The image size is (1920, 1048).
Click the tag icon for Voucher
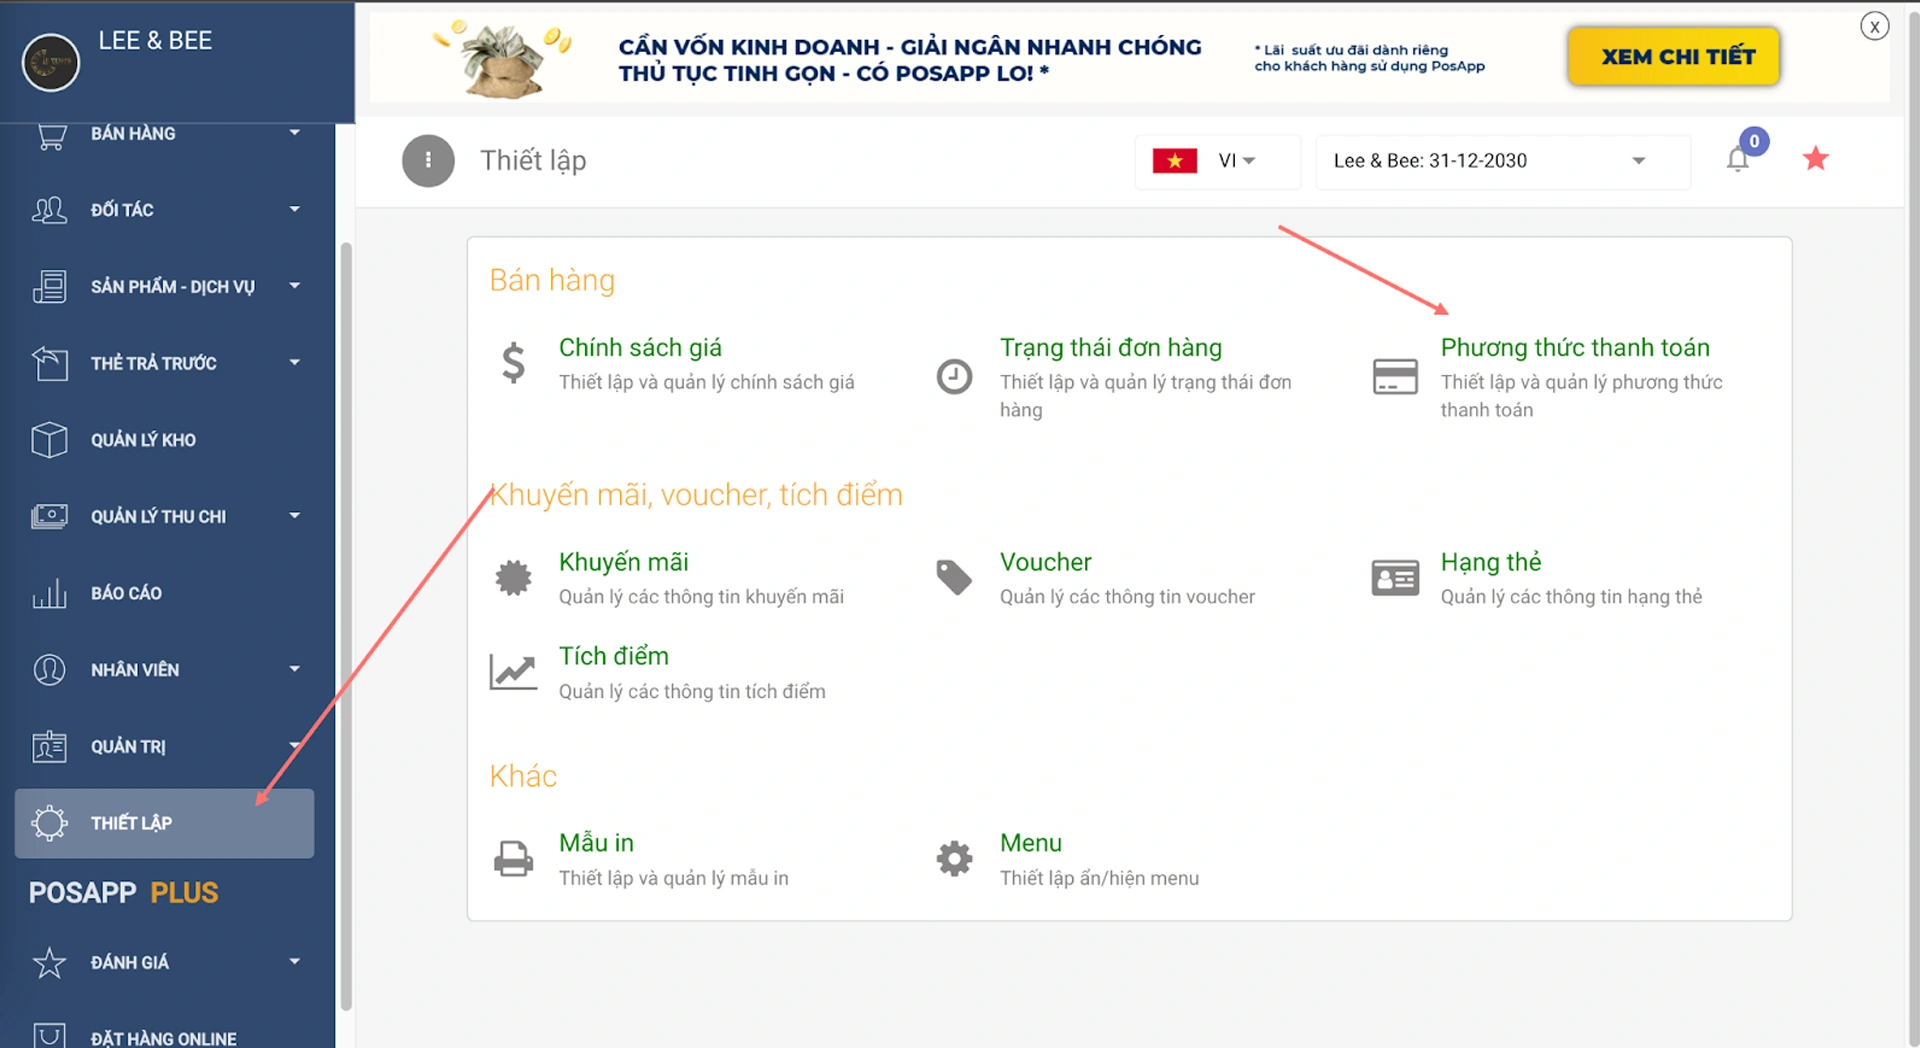[954, 577]
